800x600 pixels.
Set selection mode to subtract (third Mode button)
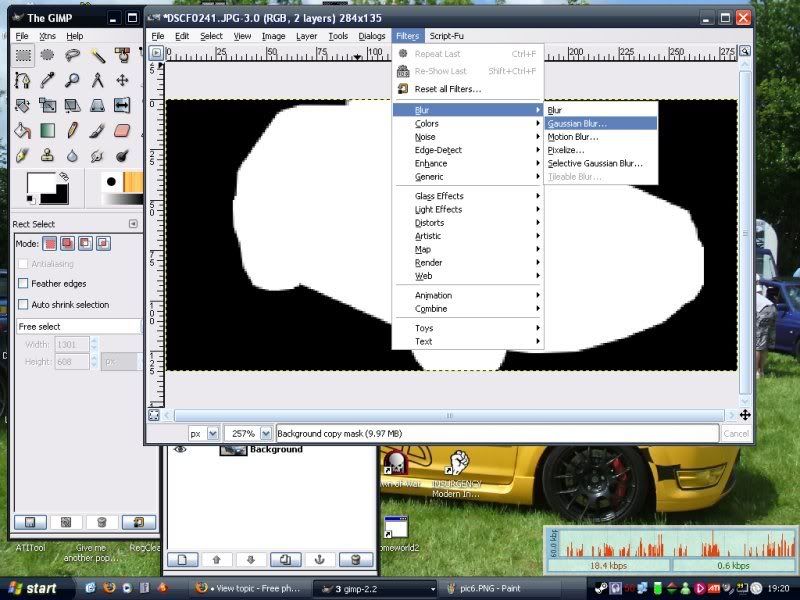tap(85, 243)
